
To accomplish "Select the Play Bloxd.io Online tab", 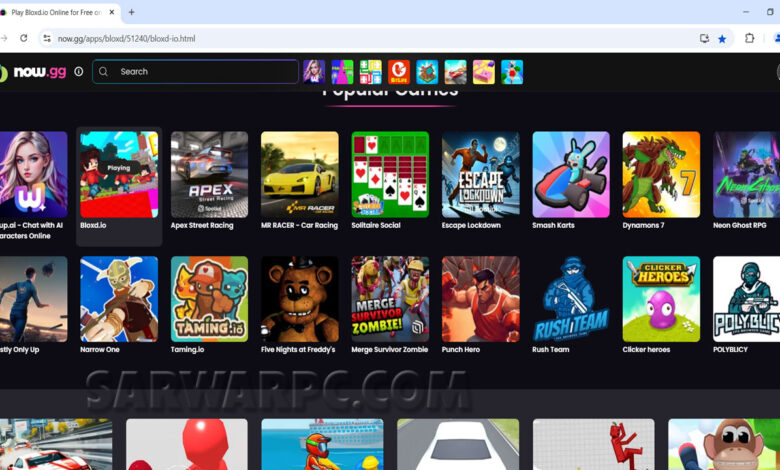I will [58, 12].
